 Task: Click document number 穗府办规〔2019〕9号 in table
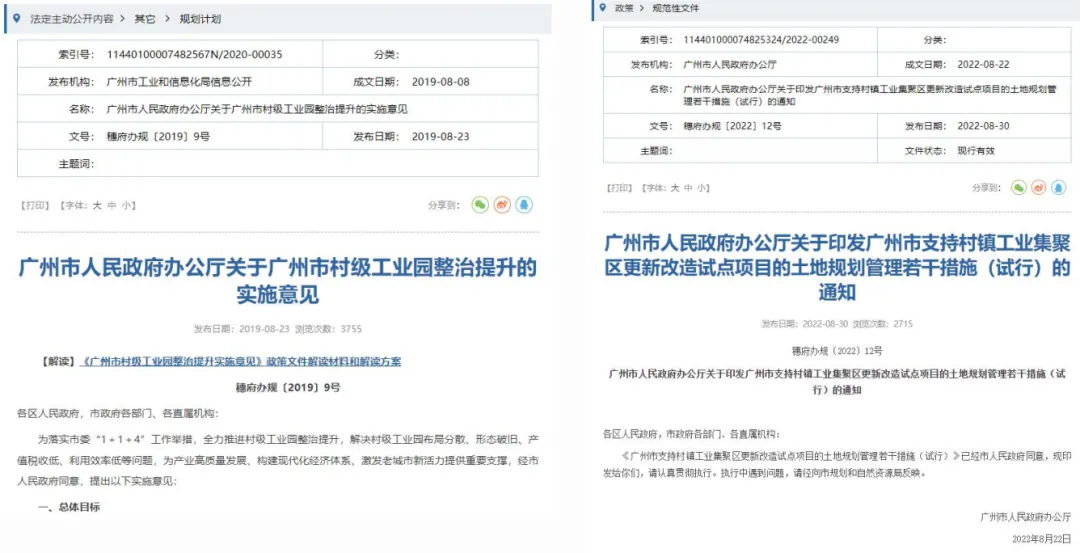[159, 136]
